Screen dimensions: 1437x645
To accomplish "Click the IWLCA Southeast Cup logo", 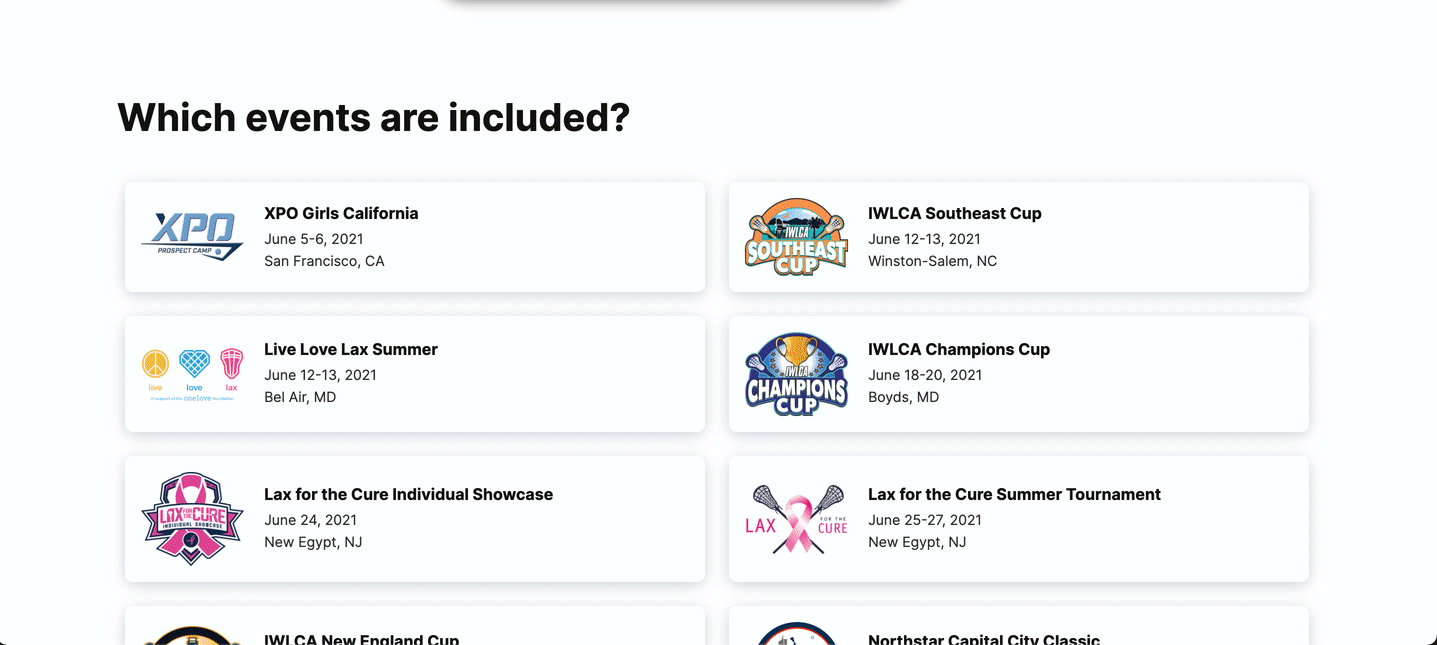I will click(796, 237).
